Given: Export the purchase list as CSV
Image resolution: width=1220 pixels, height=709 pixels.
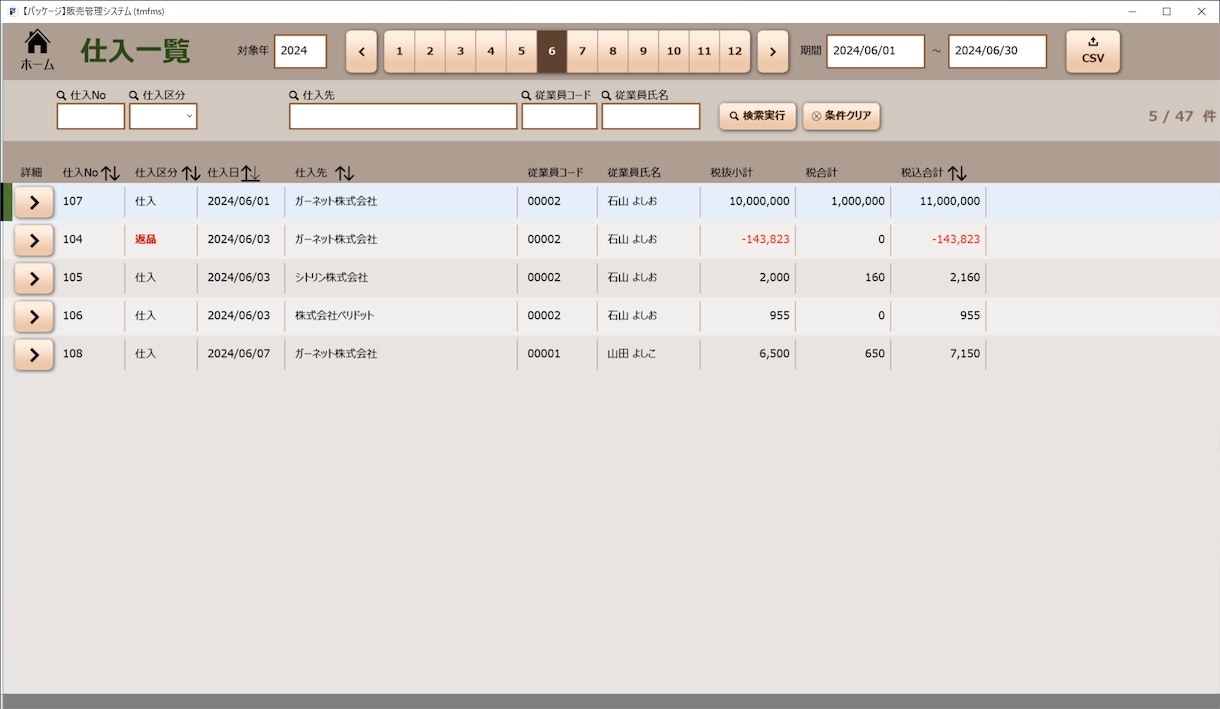Looking at the screenshot, I should [x=1093, y=51].
